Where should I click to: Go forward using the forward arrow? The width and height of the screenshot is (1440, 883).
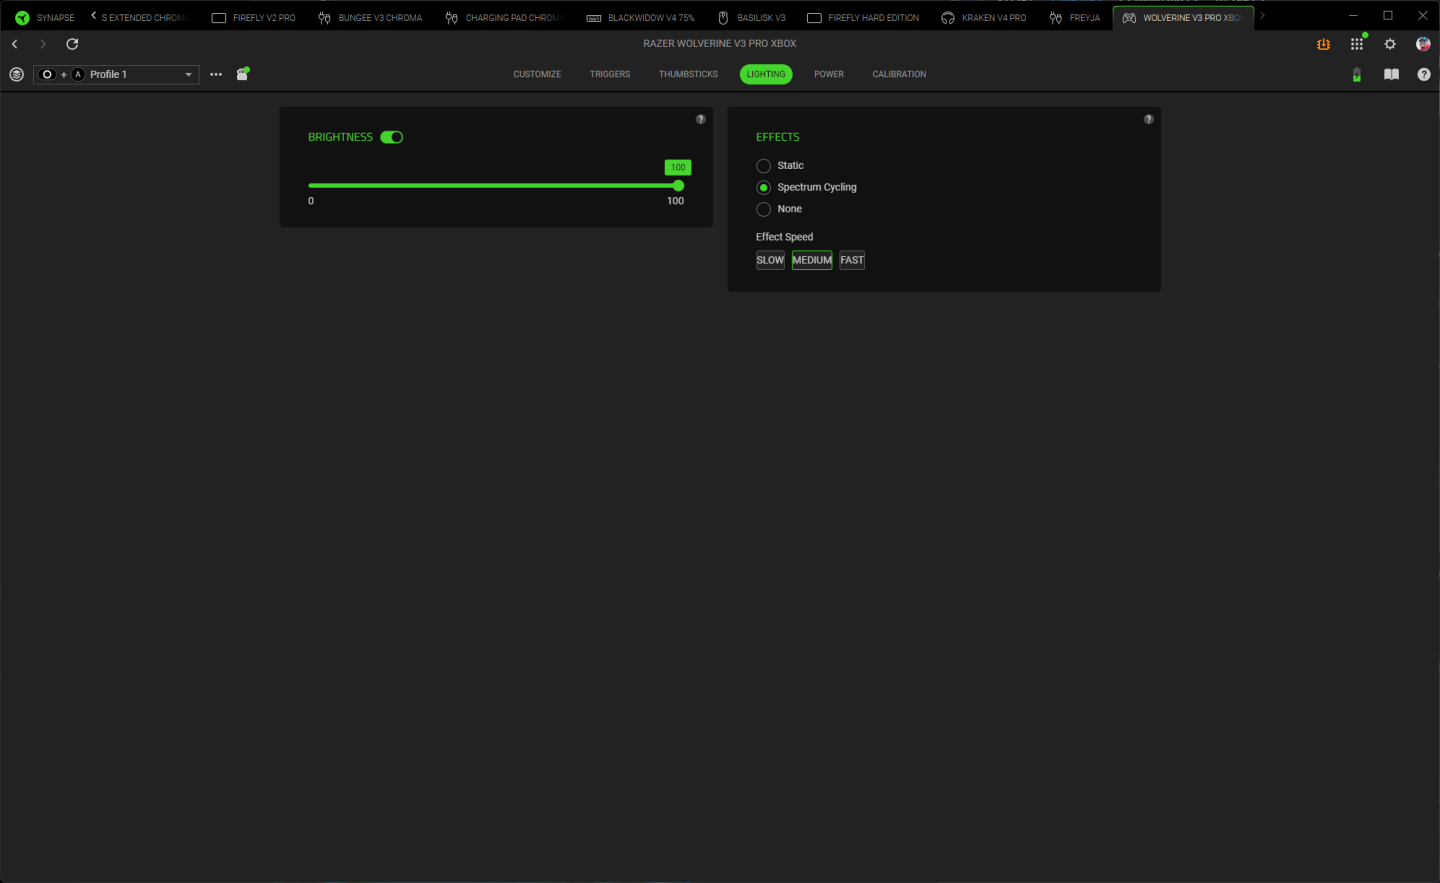pyautogui.click(x=43, y=44)
